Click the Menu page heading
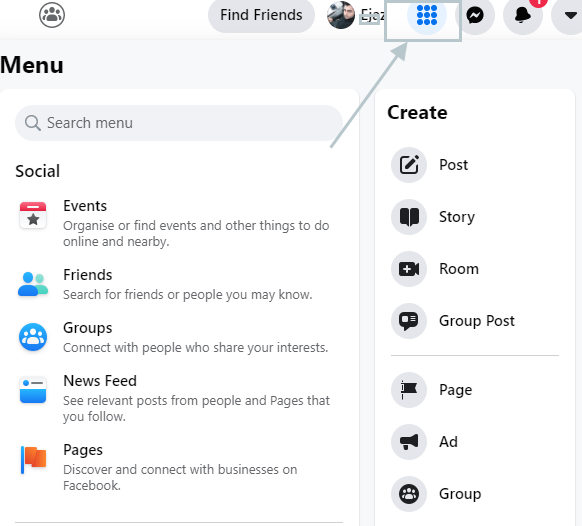Image resolution: width=582 pixels, height=526 pixels. tap(32, 65)
